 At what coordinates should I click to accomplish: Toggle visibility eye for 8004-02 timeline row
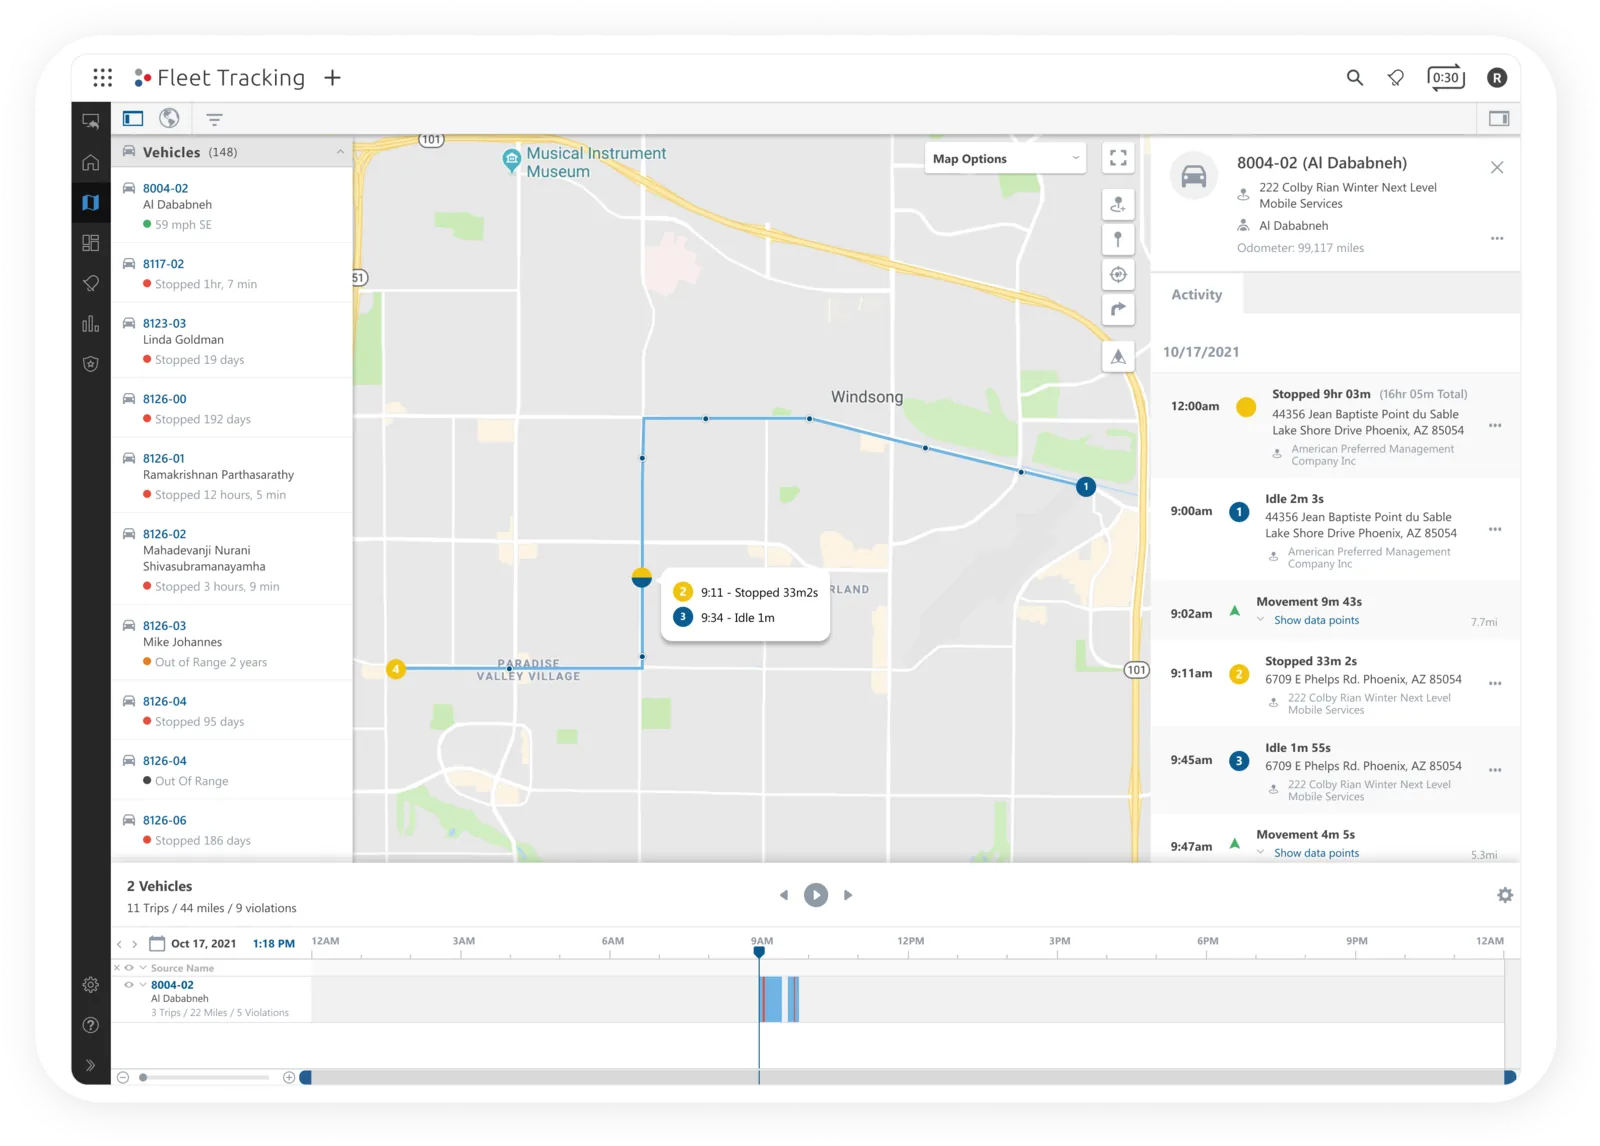pyautogui.click(x=128, y=985)
